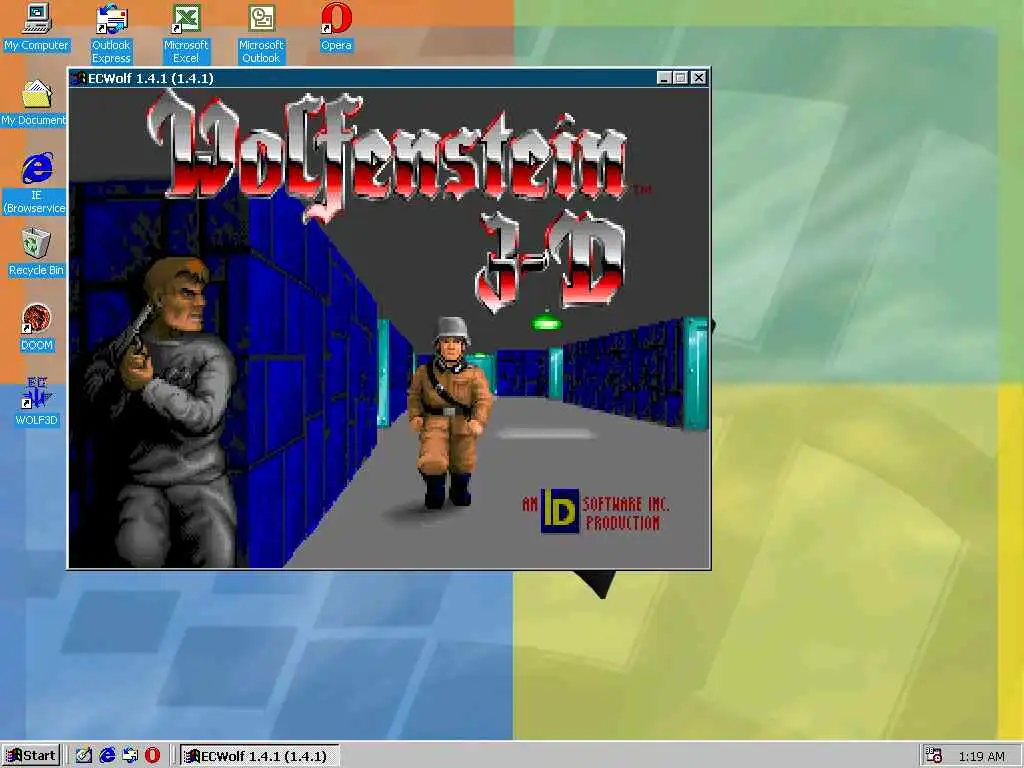Screen dimensions: 1024x768
Task: Launch Internet Explorer from quick launch
Action: (106, 756)
